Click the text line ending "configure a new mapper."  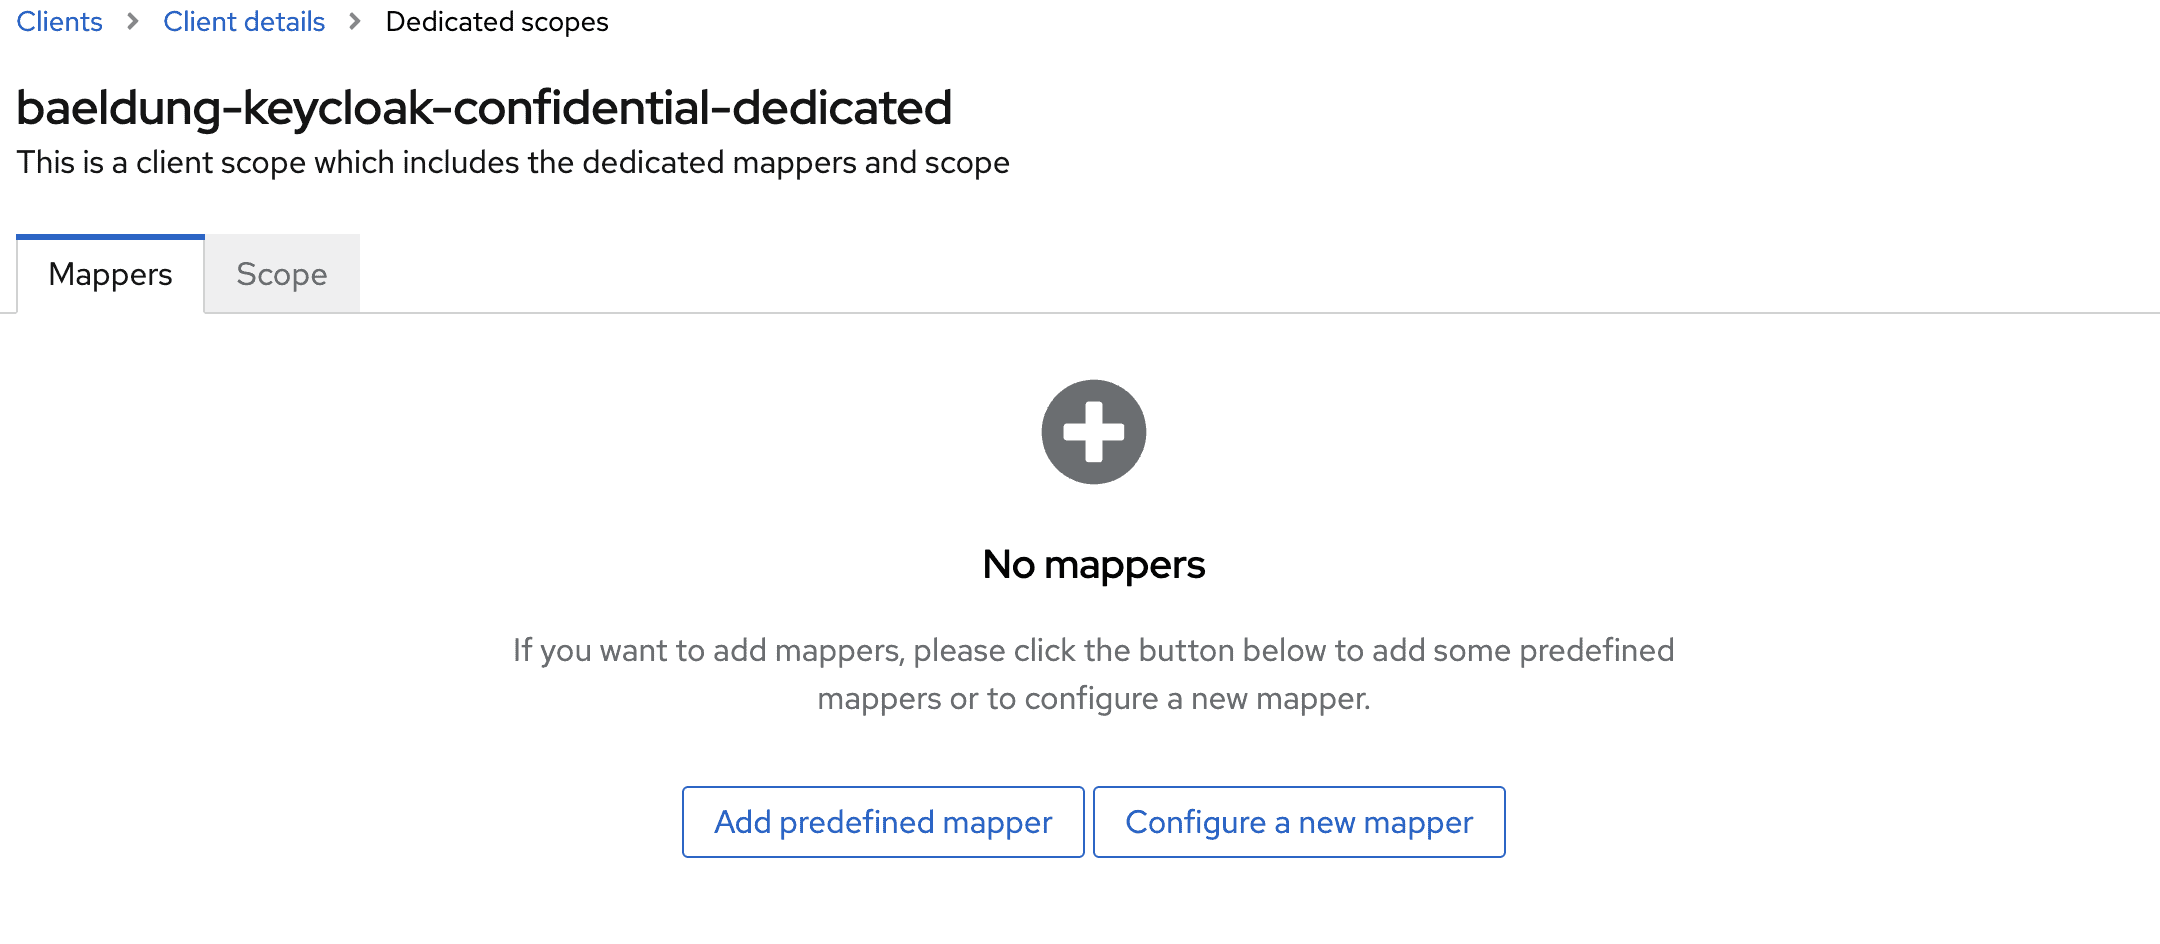click(1093, 698)
